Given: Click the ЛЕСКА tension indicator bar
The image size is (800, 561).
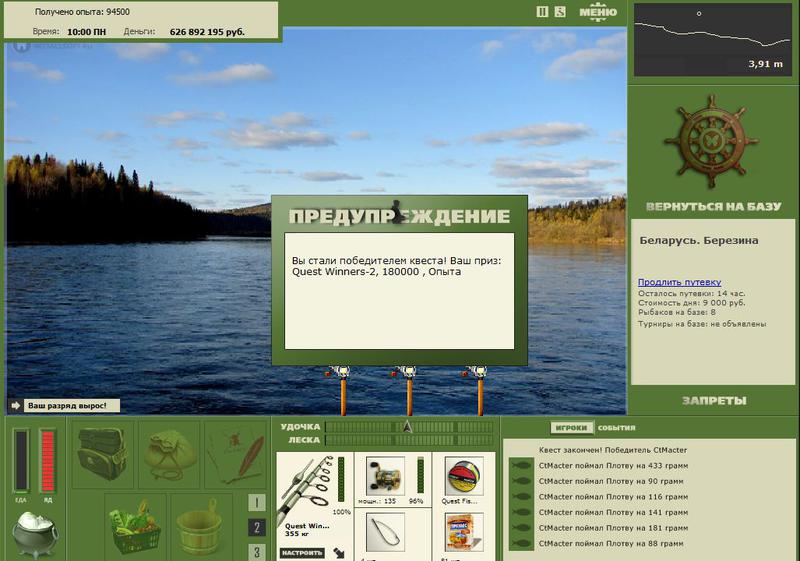Looking at the screenshot, I should tap(409, 440).
